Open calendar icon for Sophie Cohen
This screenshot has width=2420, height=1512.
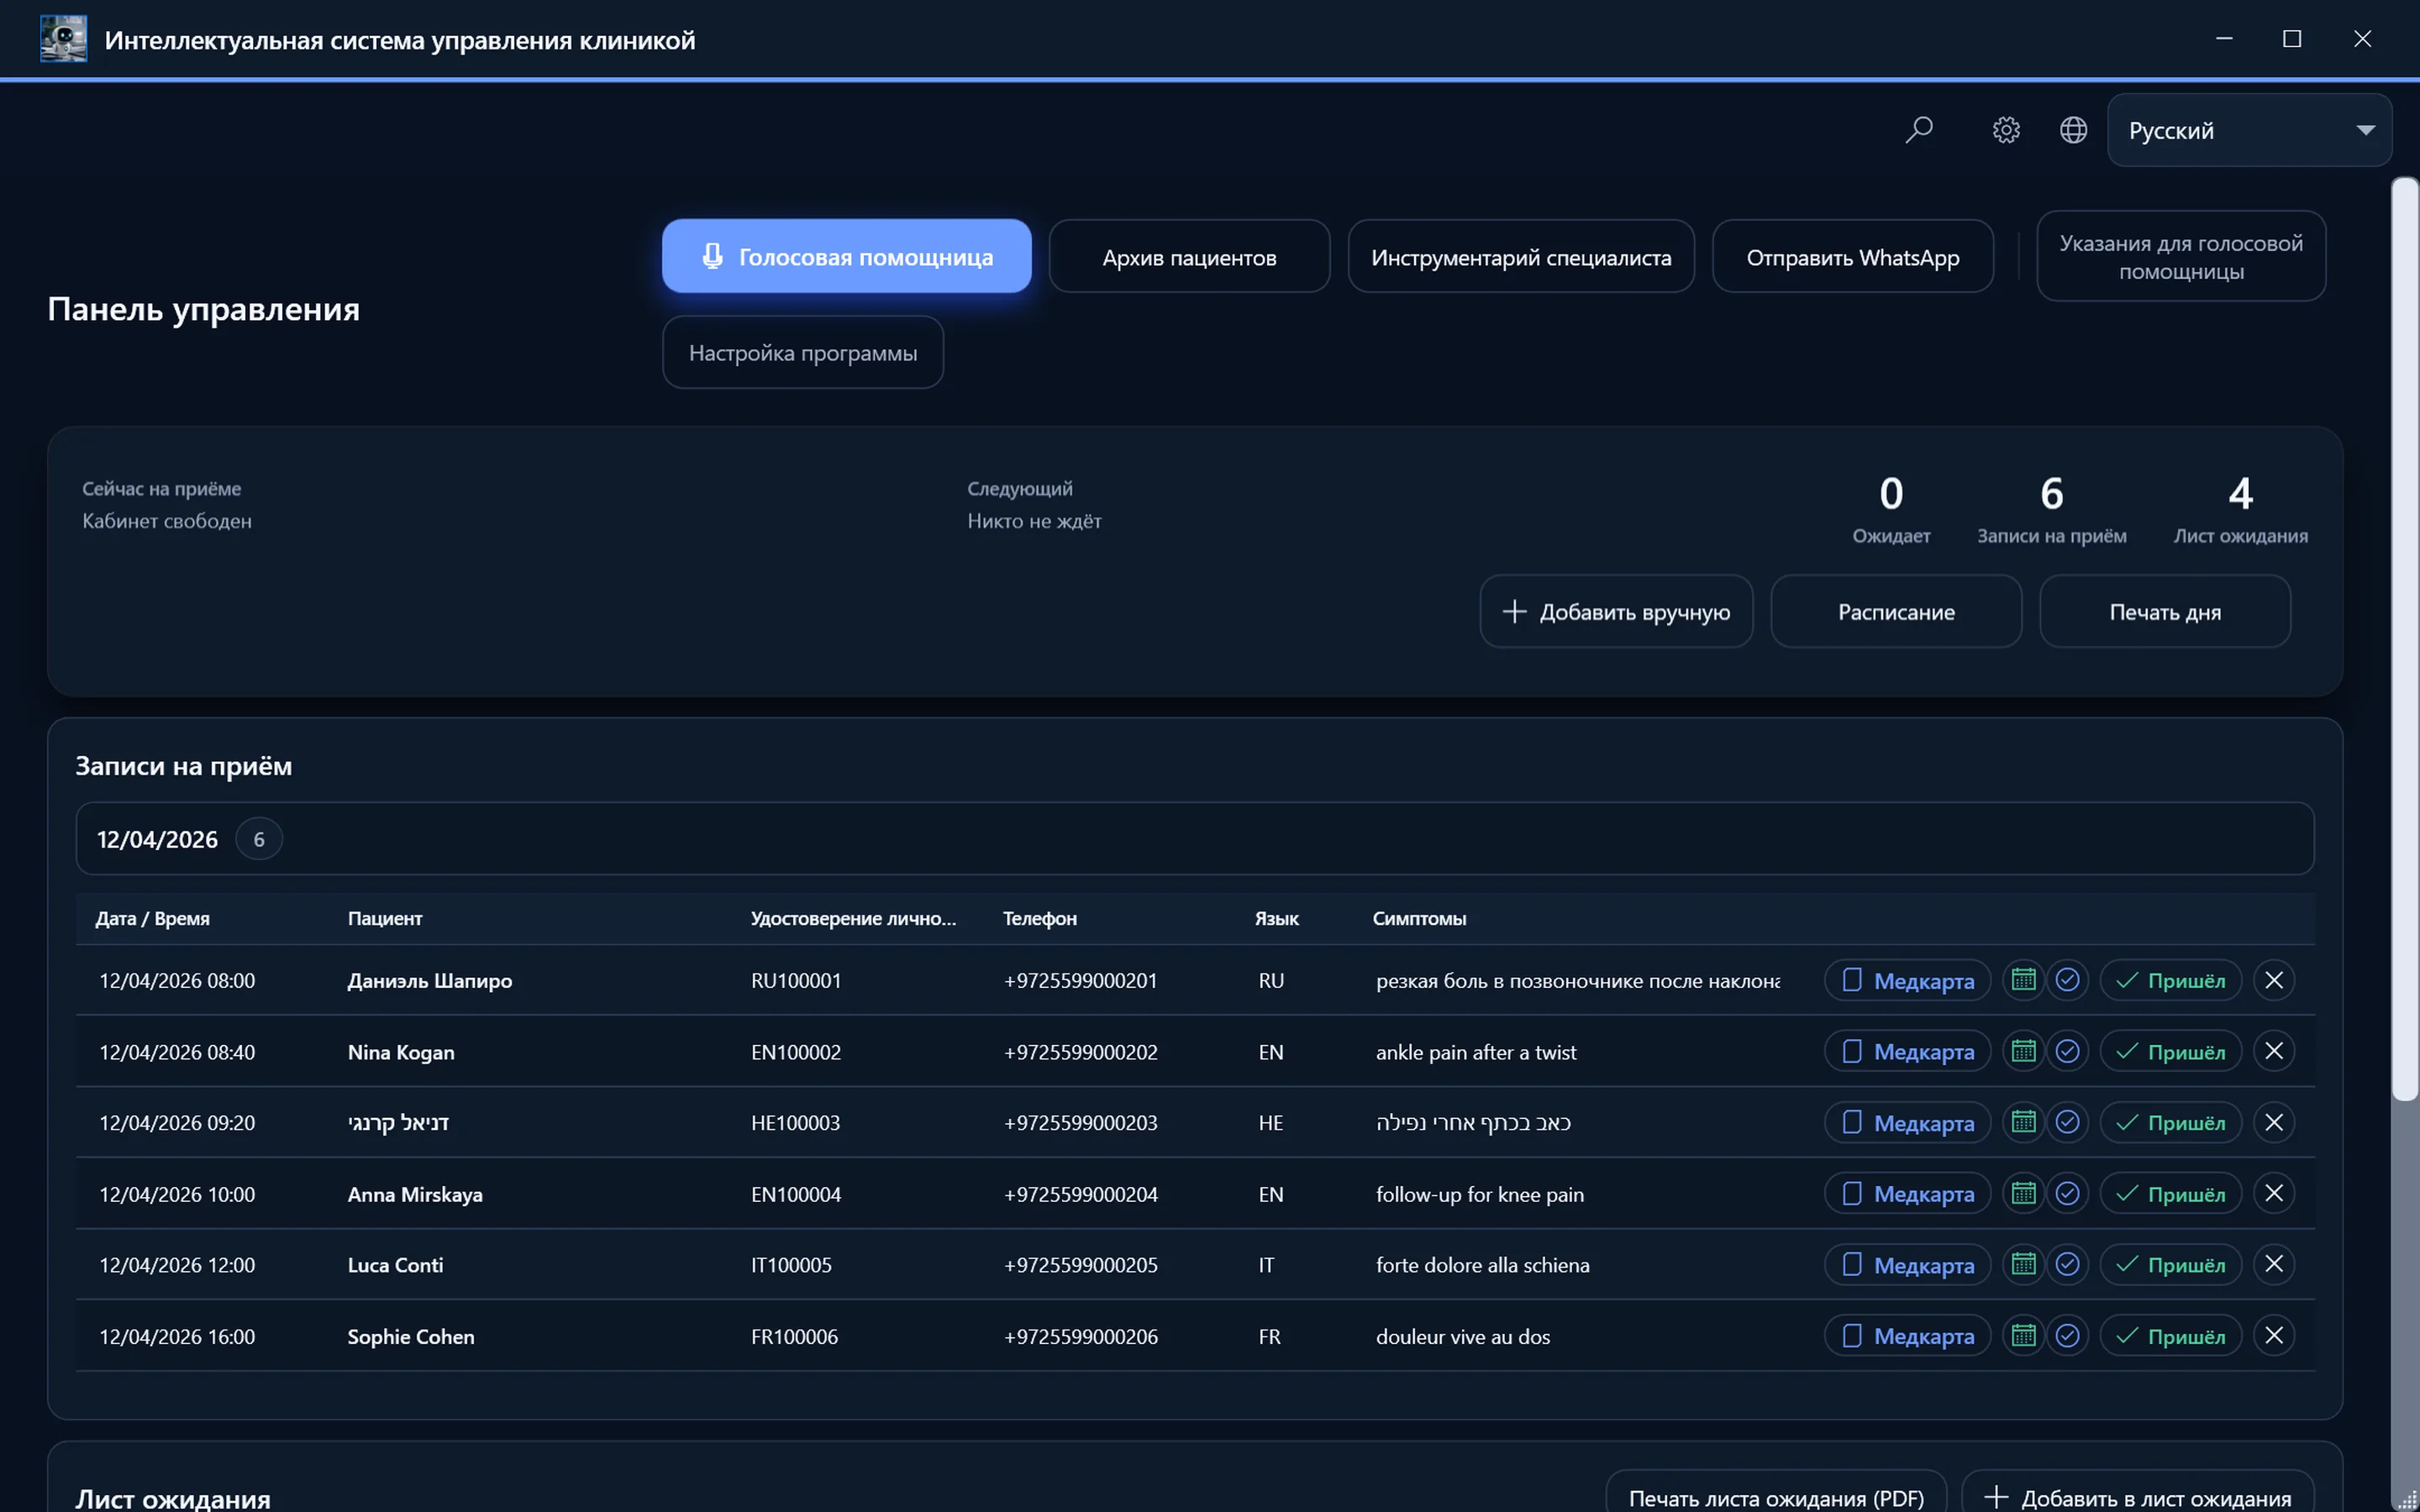[2023, 1335]
